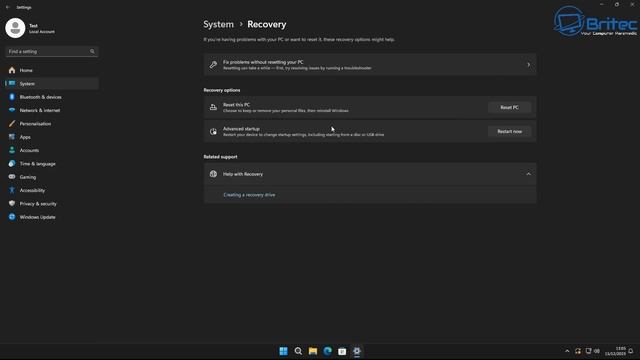This screenshot has height=360, width=640.
Task: Click the Gaming controller icon
Action: (x=12, y=177)
